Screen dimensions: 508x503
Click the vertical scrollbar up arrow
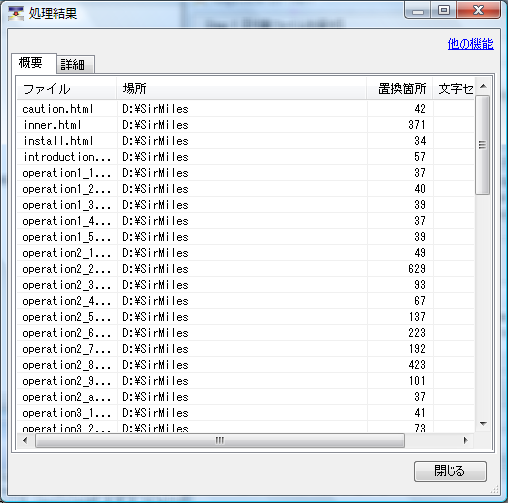coord(483,87)
